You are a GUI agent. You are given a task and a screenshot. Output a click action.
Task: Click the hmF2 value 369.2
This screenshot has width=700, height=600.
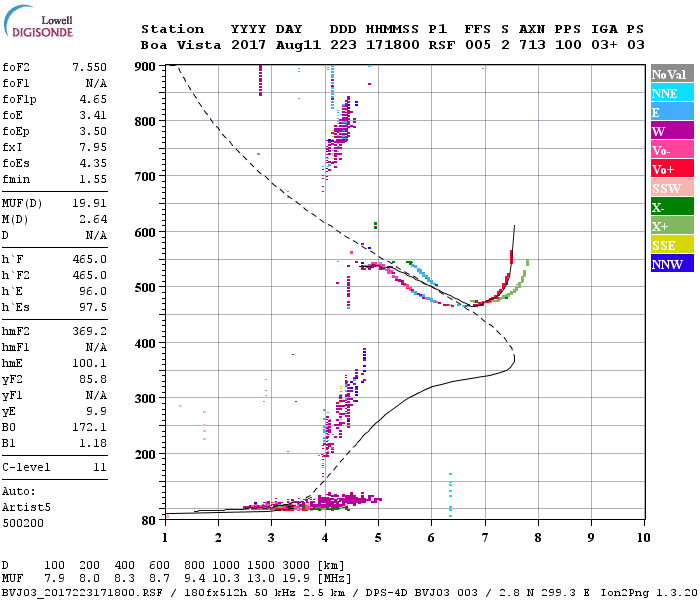pos(89,331)
